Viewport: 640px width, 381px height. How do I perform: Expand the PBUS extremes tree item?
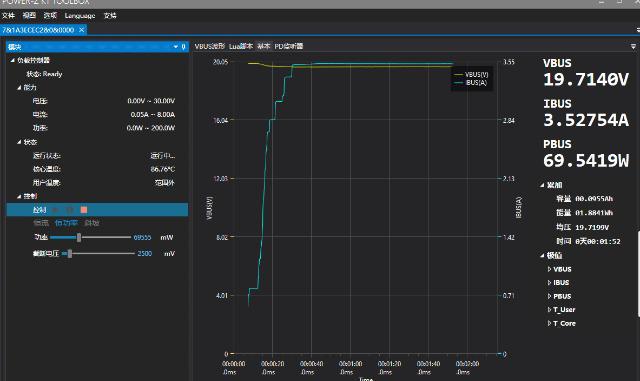tap(549, 296)
